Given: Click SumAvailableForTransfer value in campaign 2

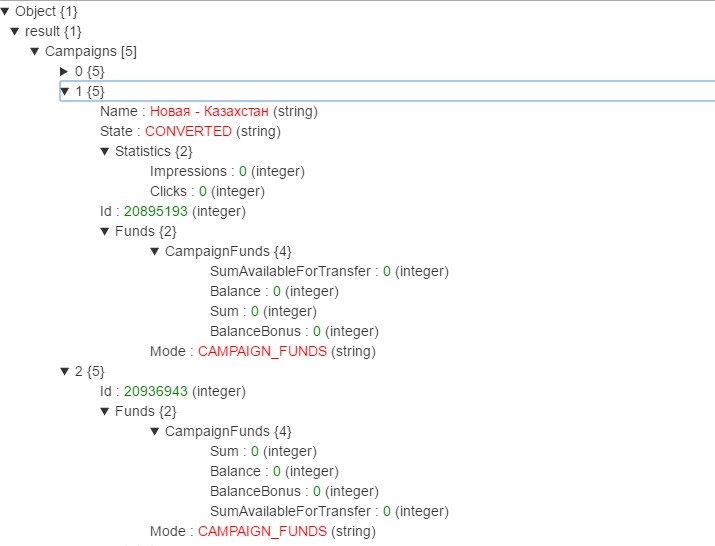Looking at the screenshot, I should pyautogui.click(x=387, y=511).
